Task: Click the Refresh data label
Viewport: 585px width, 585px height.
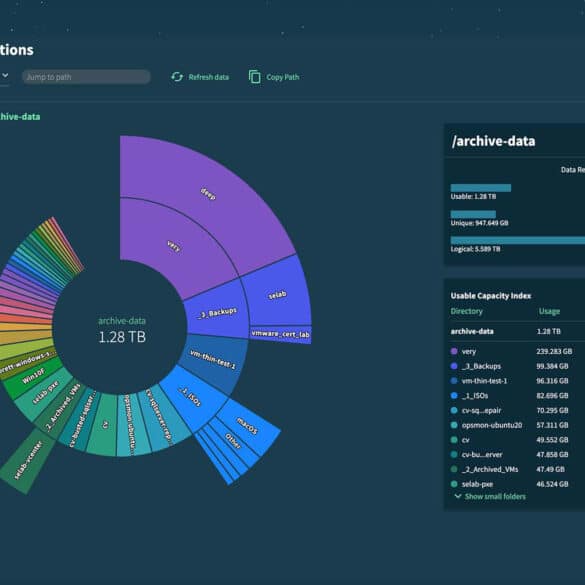Action: point(209,77)
